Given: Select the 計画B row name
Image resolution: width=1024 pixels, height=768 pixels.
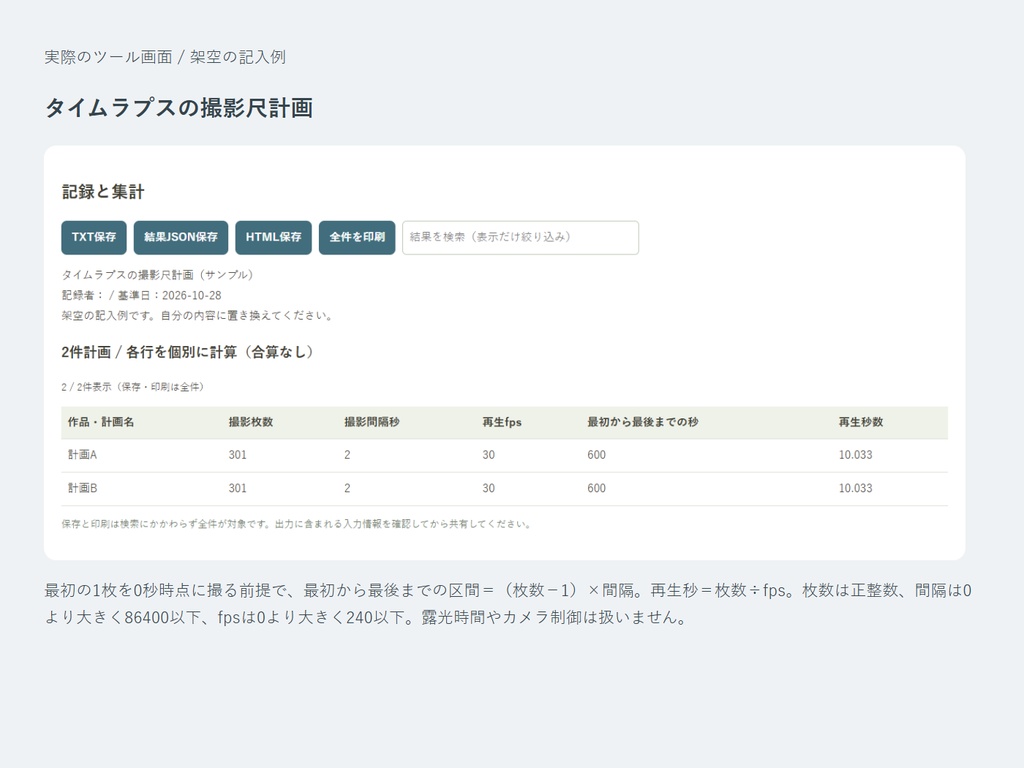Looking at the screenshot, I should click(x=82, y=488).
